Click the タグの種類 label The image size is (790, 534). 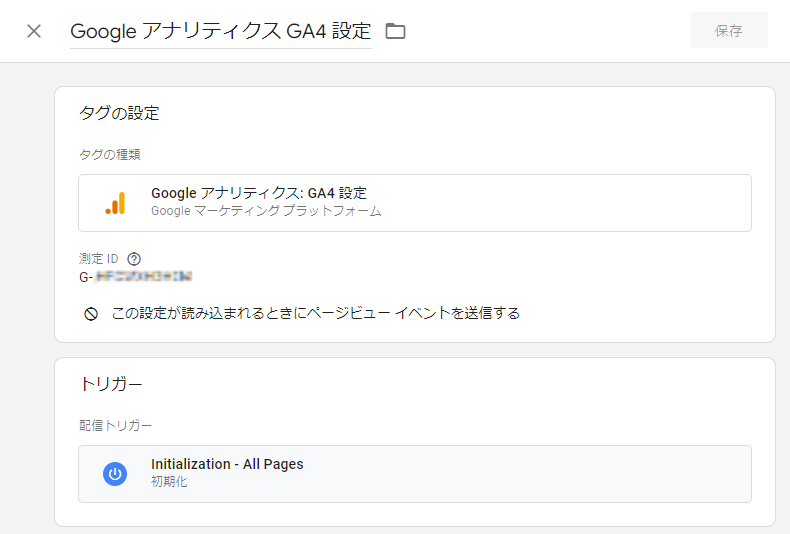click(109, 155)
